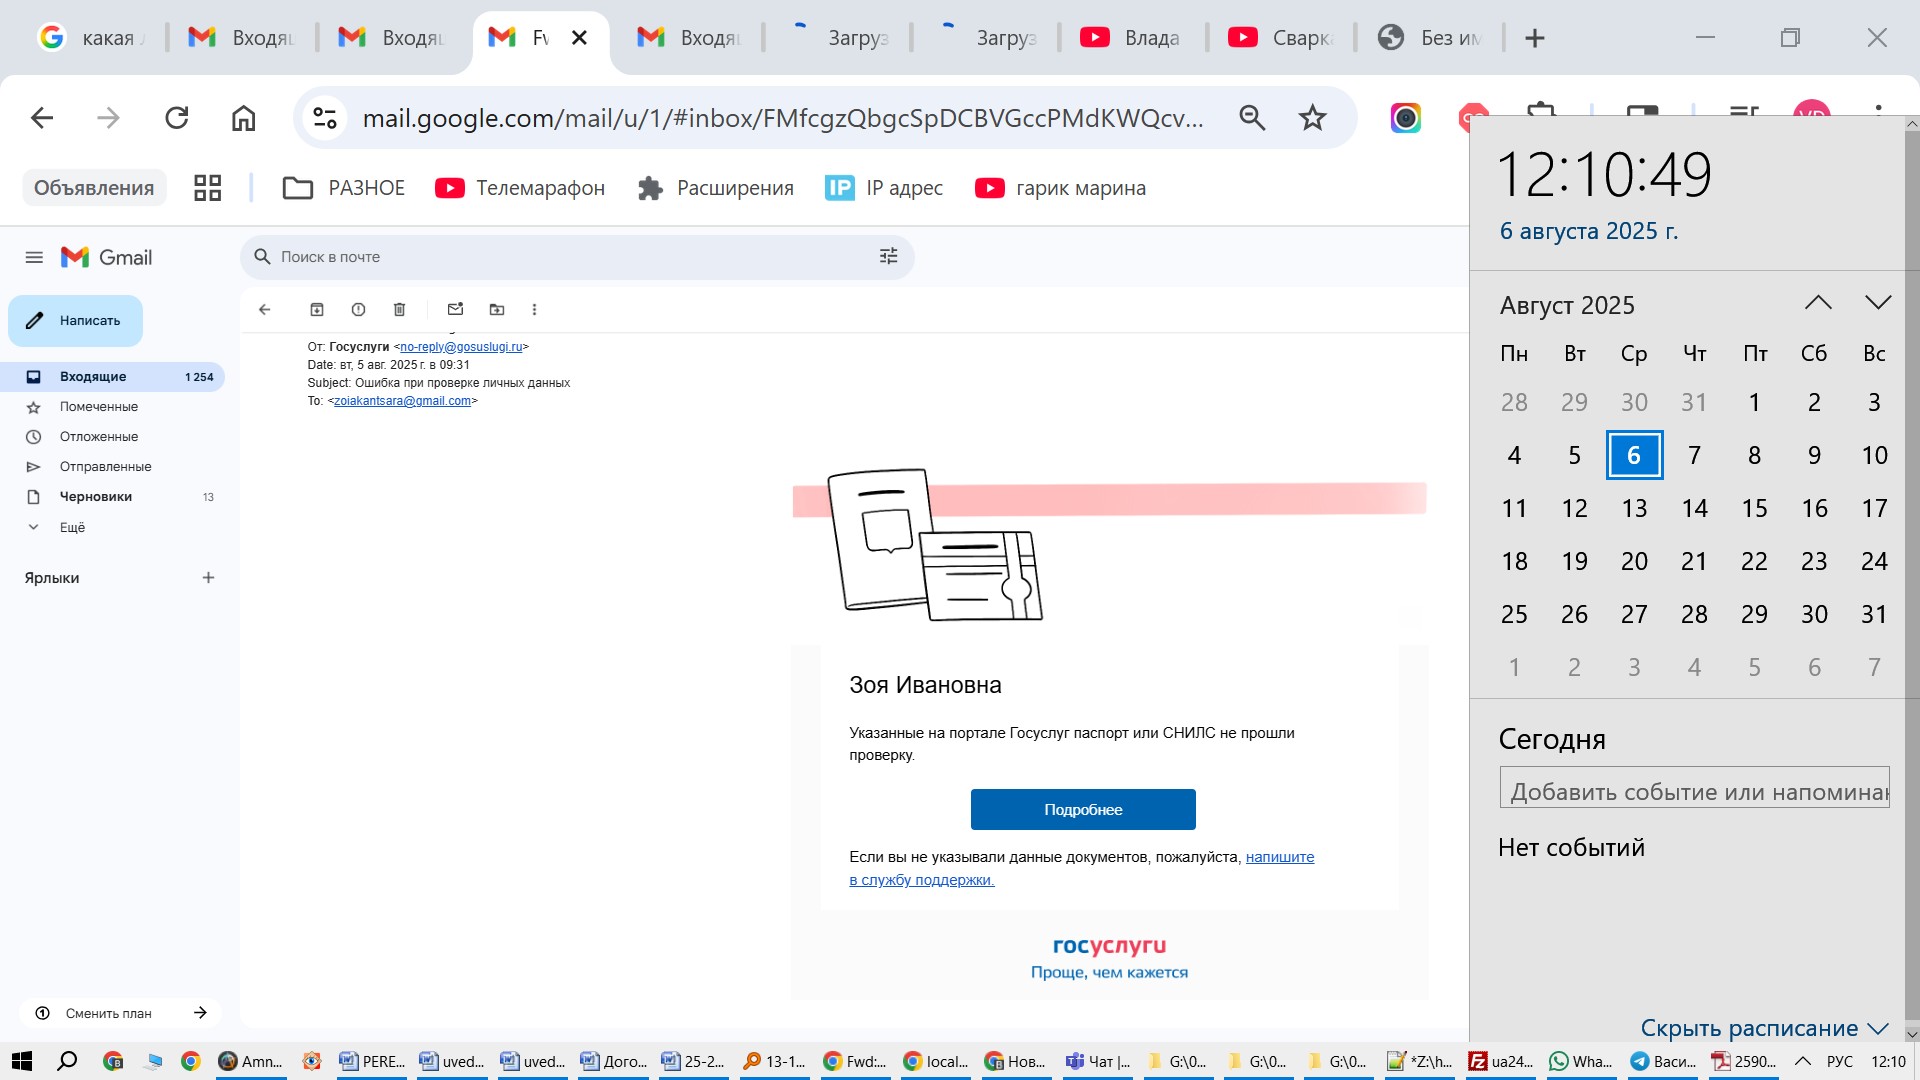
Task: Open the Windows Start menu
Action: pos(22,1061)
